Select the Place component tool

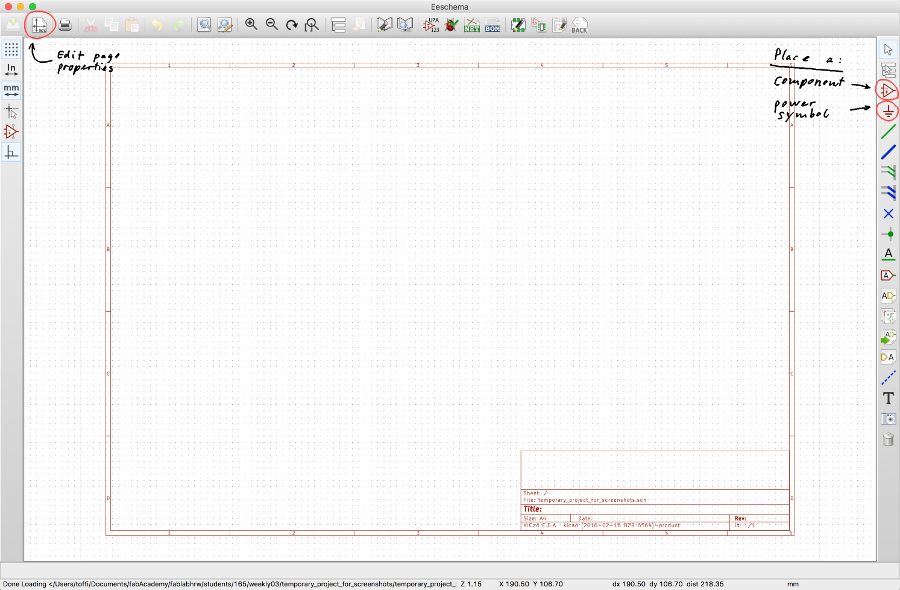(x=888, y=90)
